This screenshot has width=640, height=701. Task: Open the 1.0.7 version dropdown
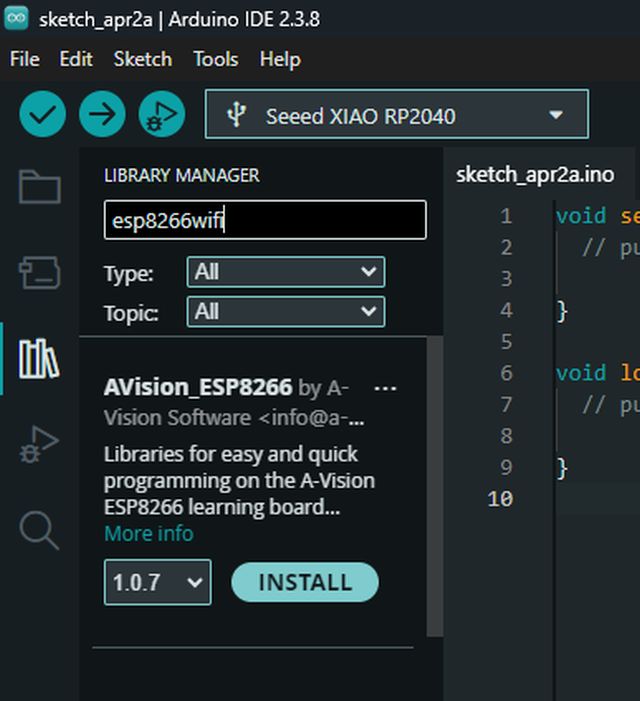click(158, 582)
